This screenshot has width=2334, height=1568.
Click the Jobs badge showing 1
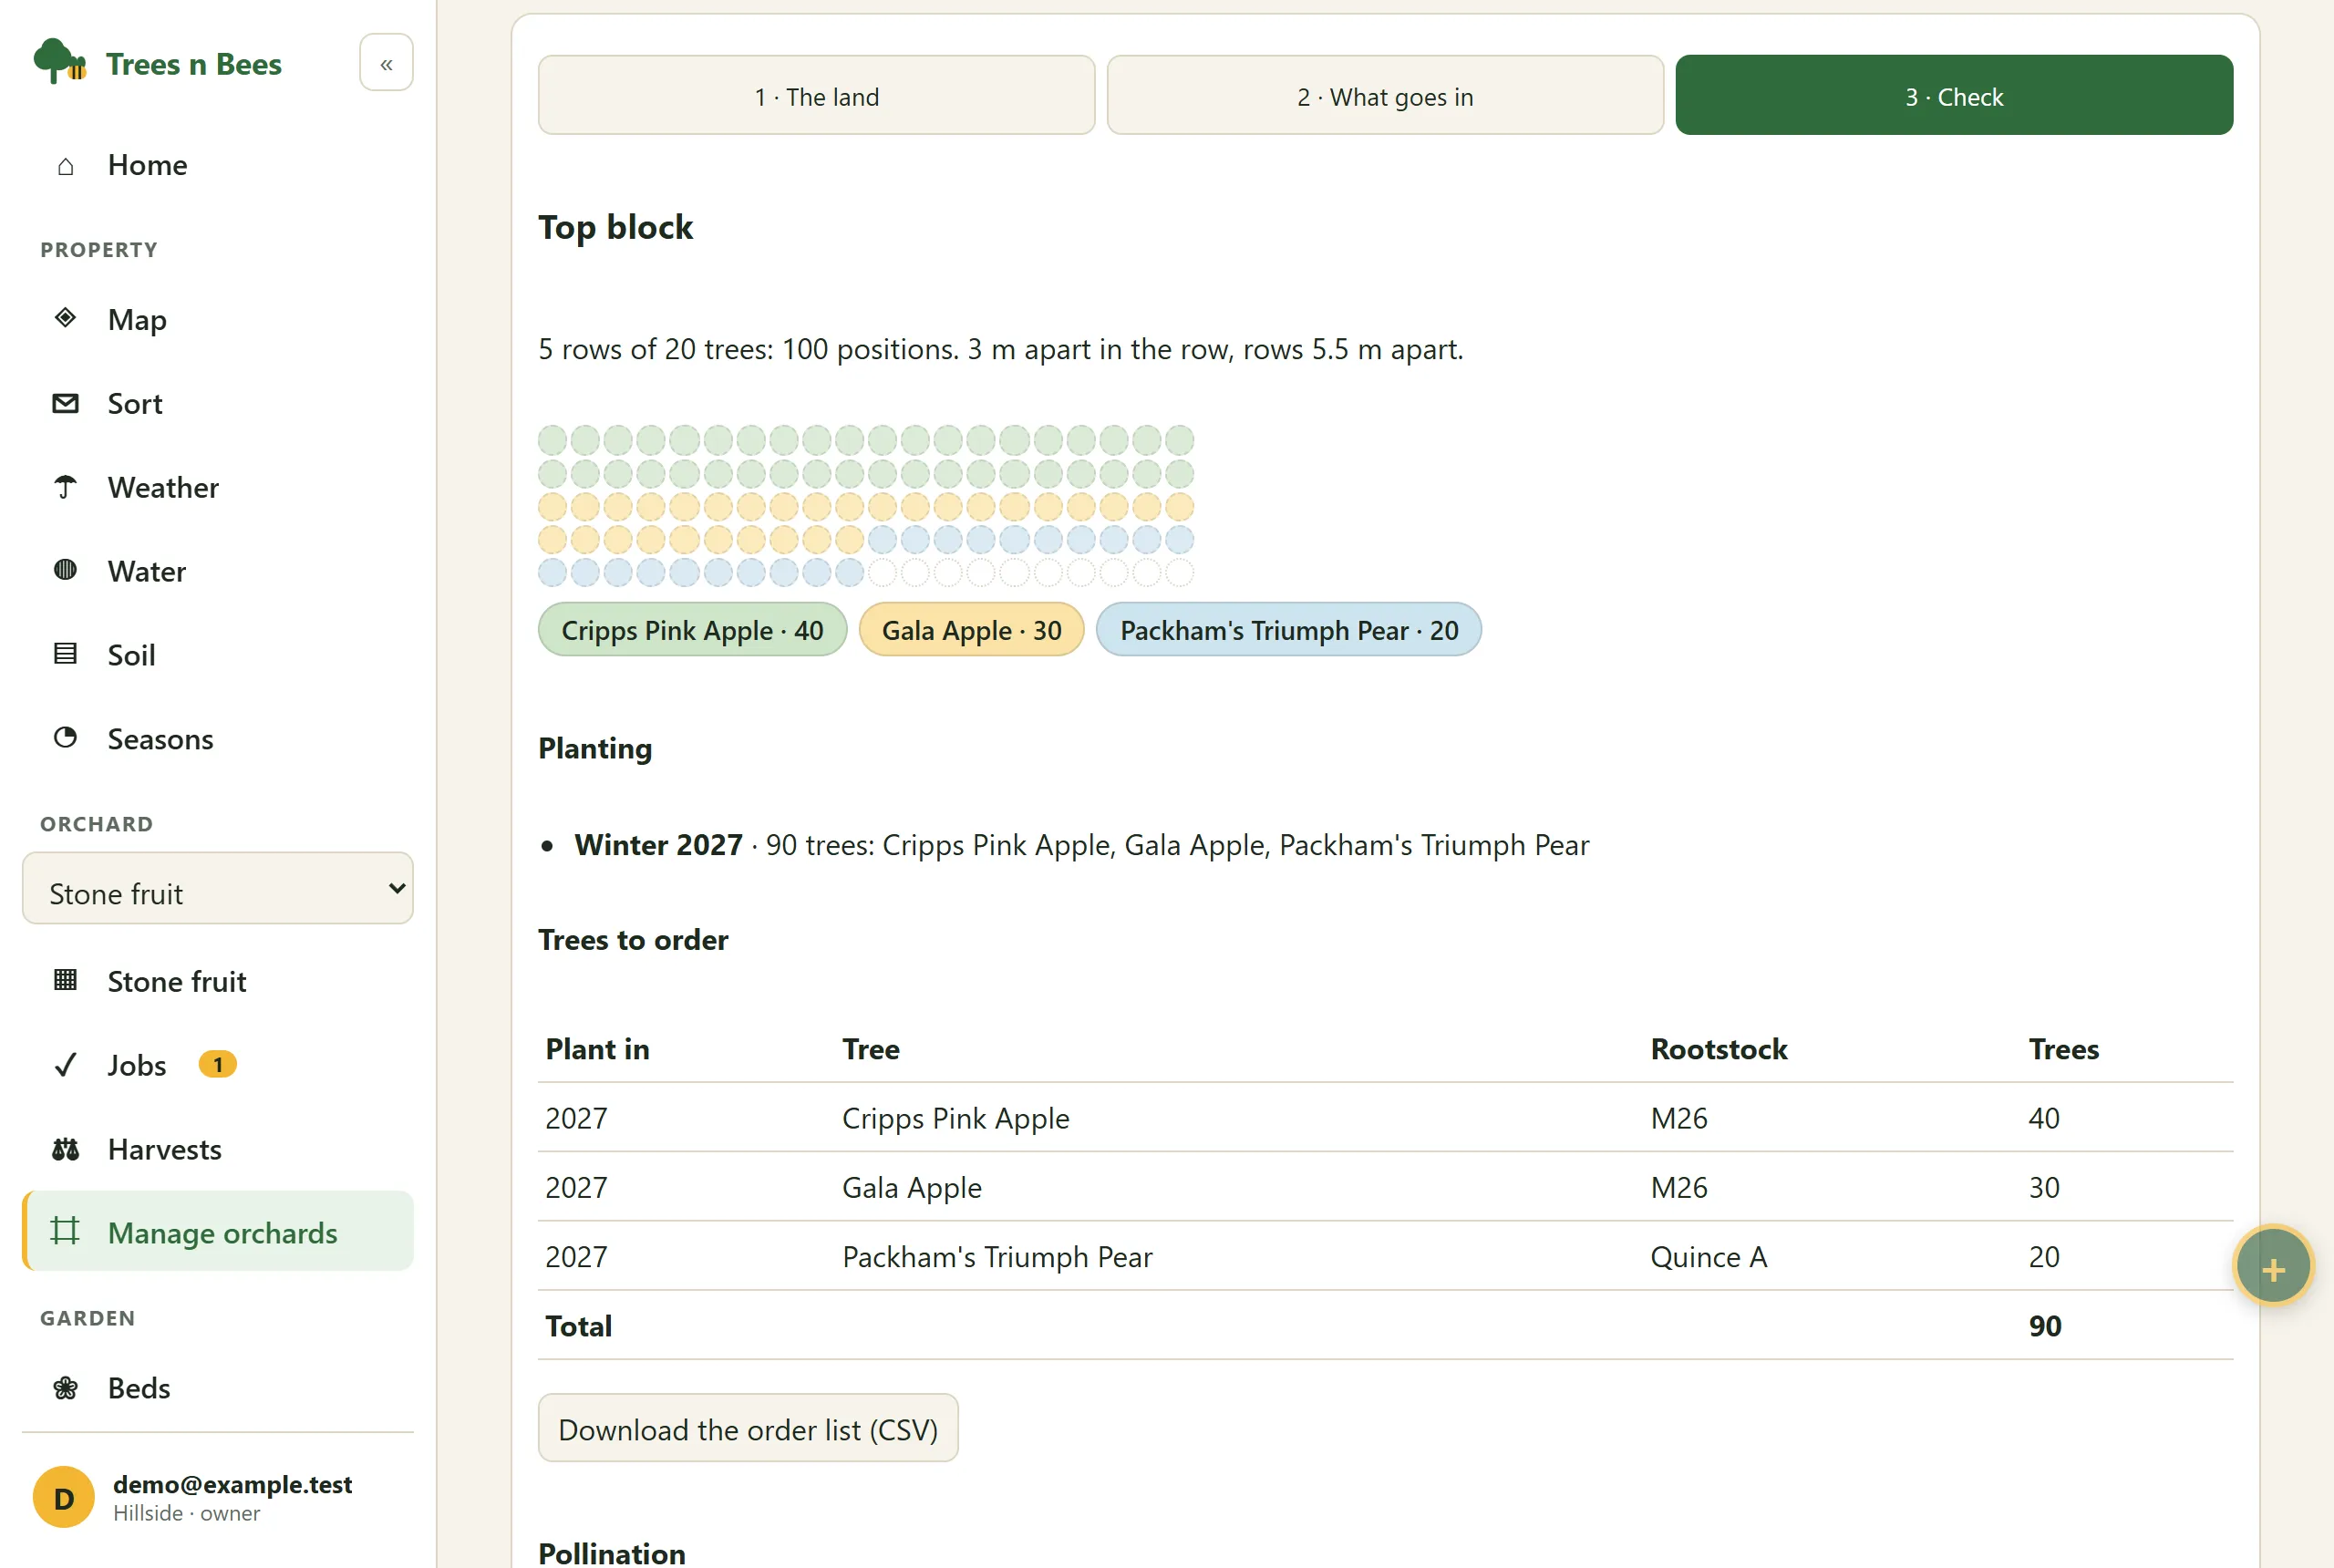217,1064
